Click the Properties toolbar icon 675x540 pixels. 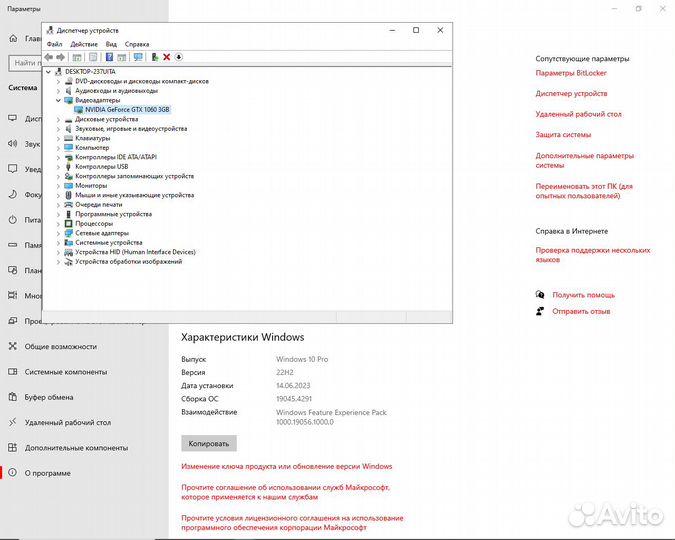pyautogui.click(x=93, y=57)
